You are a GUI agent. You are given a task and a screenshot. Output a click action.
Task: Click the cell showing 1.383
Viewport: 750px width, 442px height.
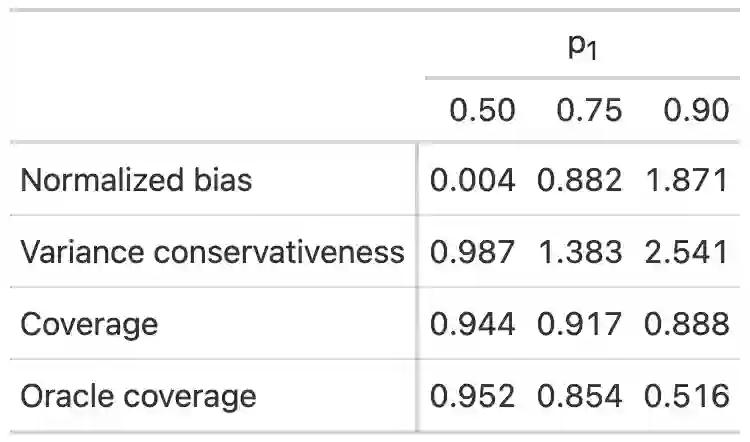pos(580,251)
